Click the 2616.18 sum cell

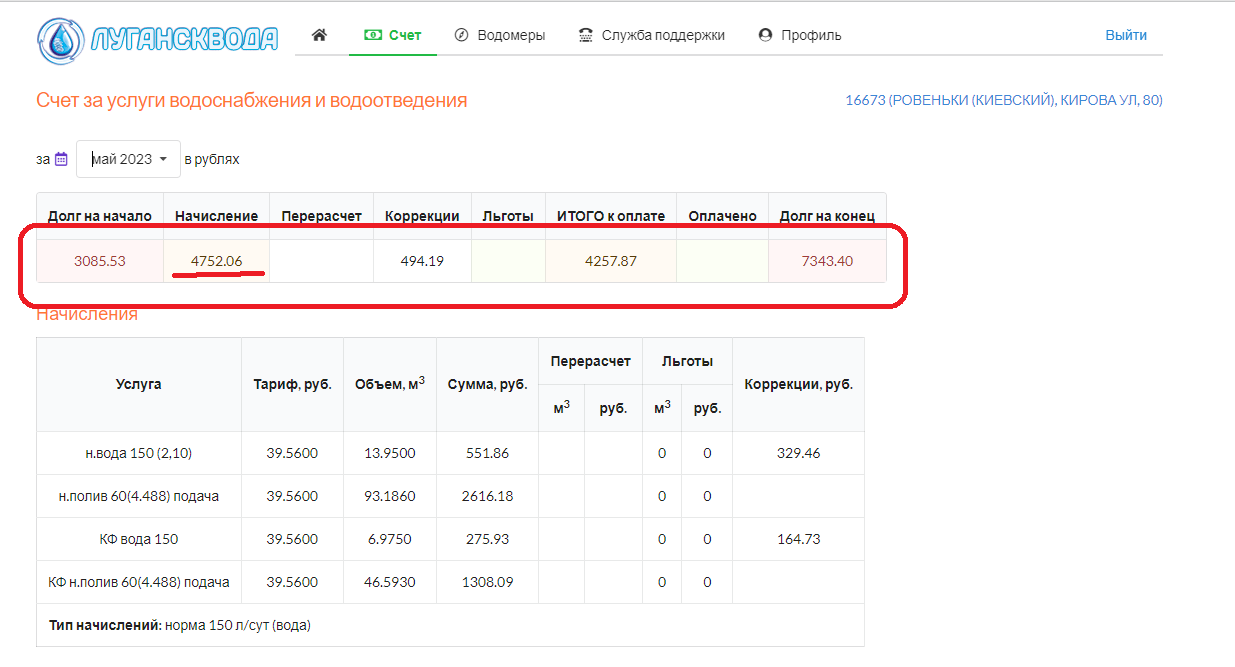[x=488, y=496]
